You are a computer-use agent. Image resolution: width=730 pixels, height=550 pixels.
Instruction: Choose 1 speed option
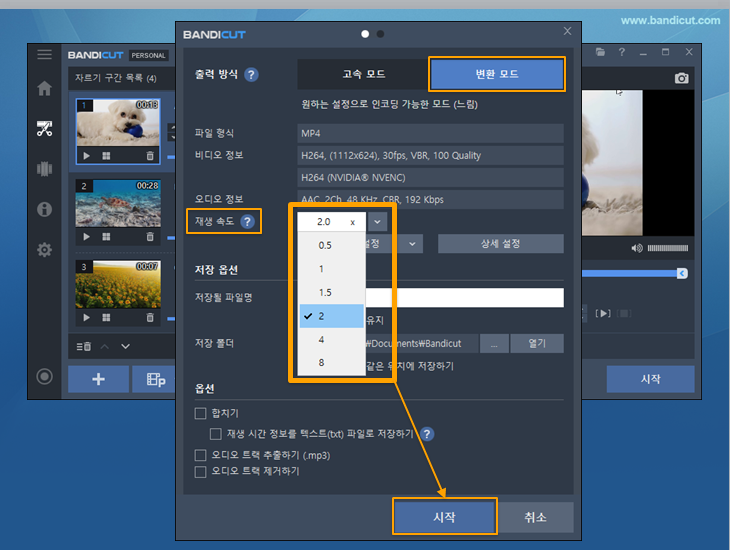click(331, 269)
